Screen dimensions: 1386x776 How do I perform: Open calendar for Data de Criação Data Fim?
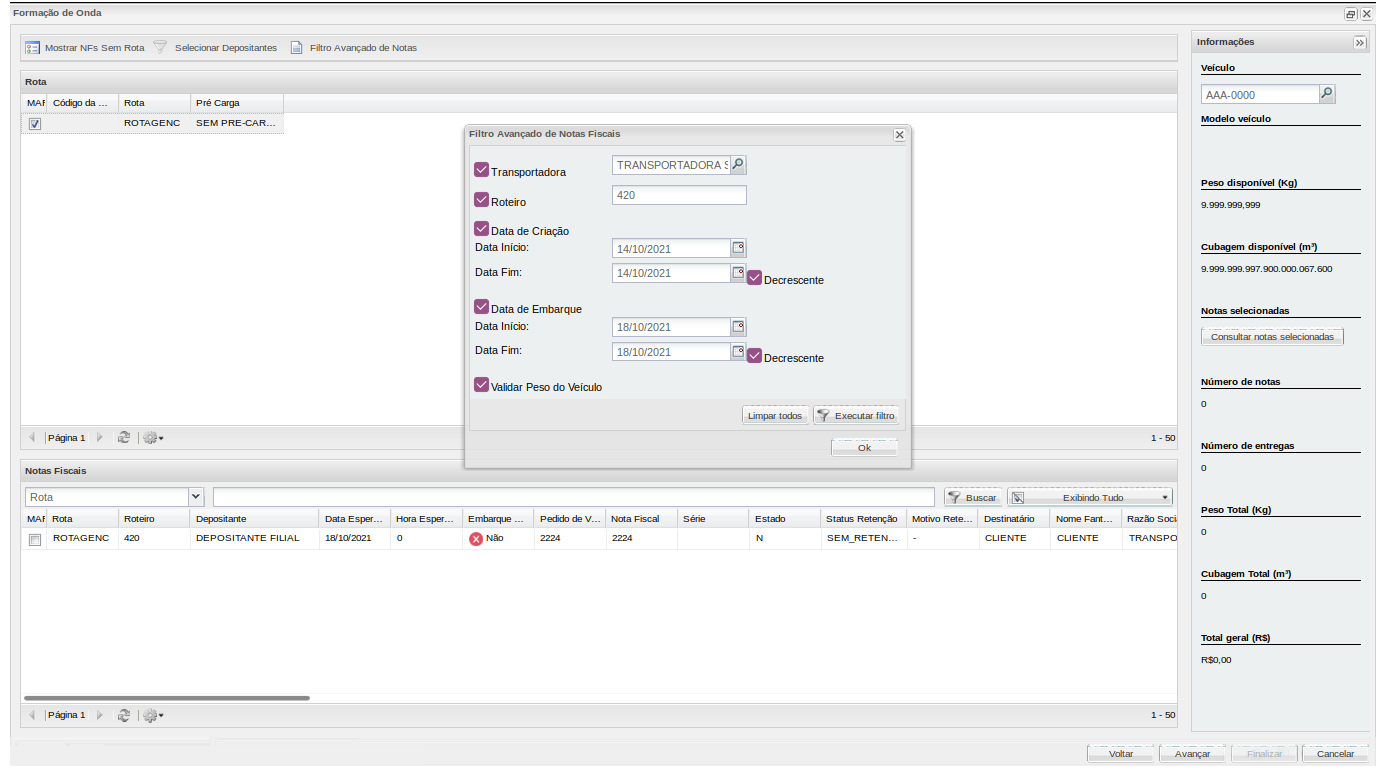click(738, 273)
